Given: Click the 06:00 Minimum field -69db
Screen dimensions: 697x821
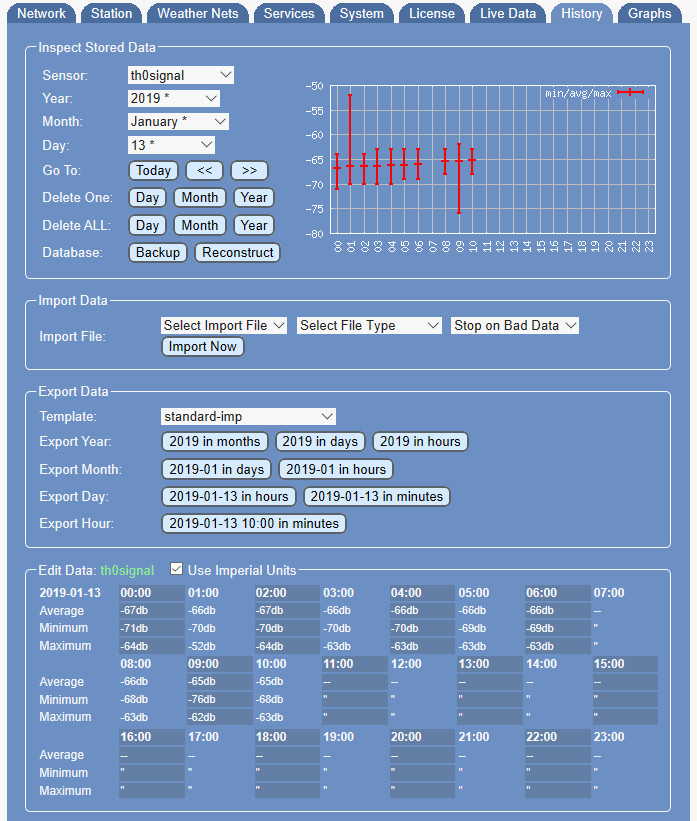Looking at the screenshot, I should [558, 628].
